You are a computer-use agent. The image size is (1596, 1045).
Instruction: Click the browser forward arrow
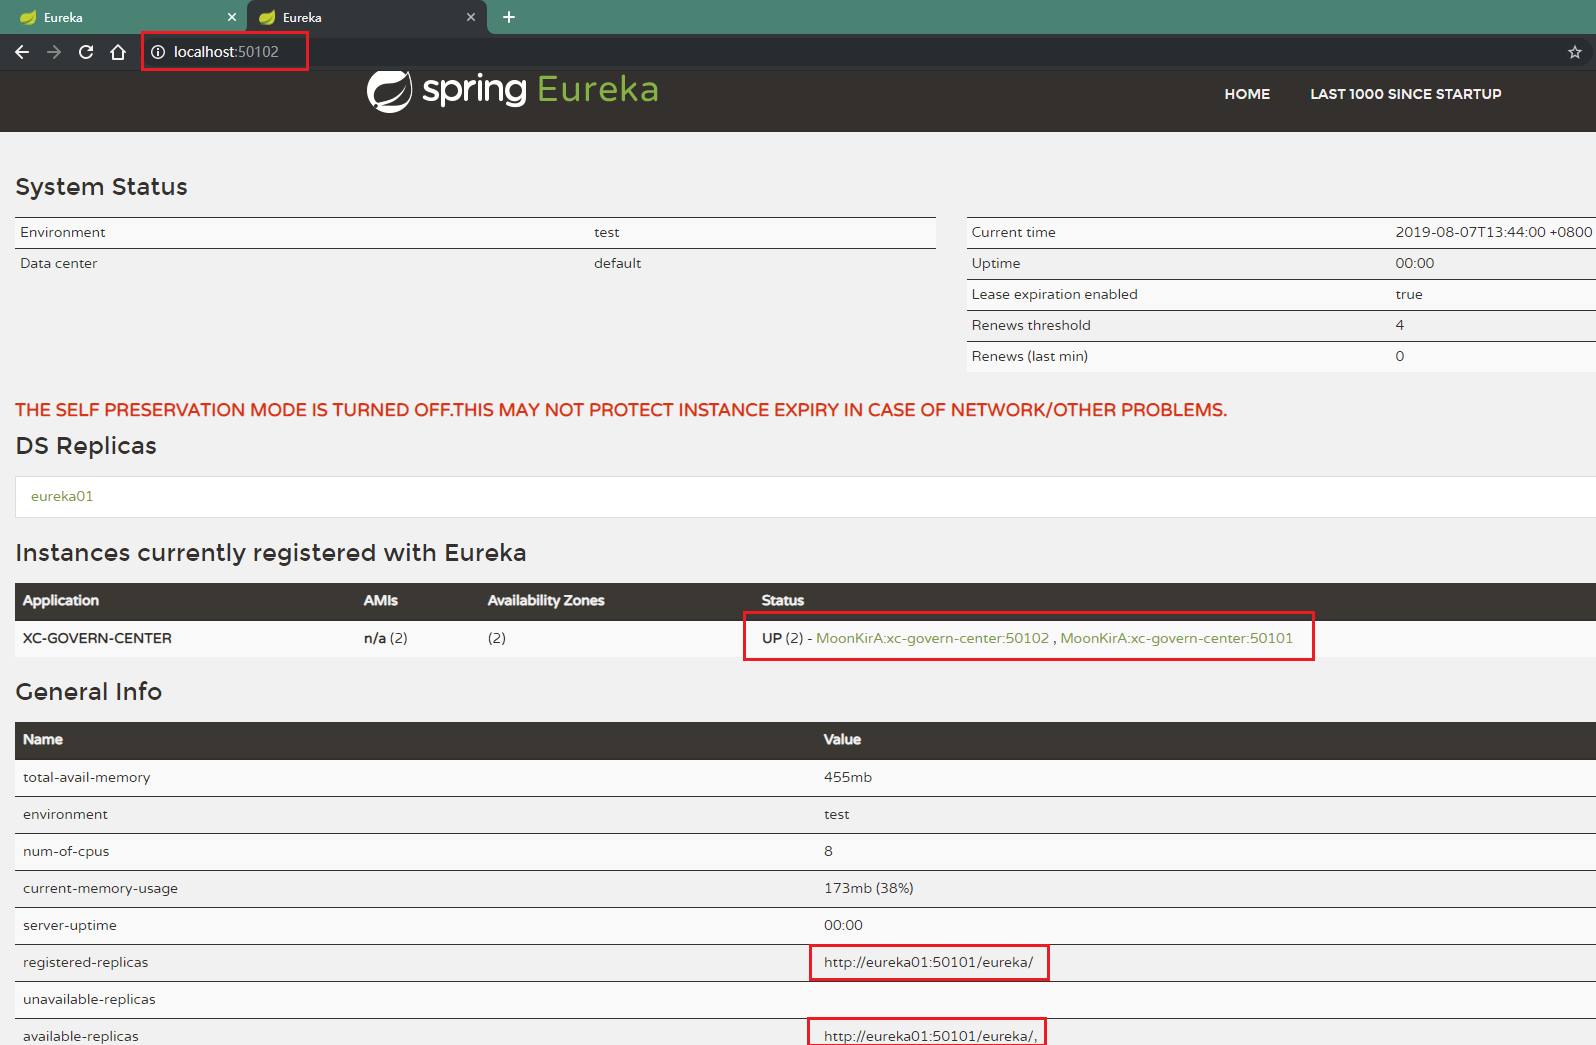54,52
